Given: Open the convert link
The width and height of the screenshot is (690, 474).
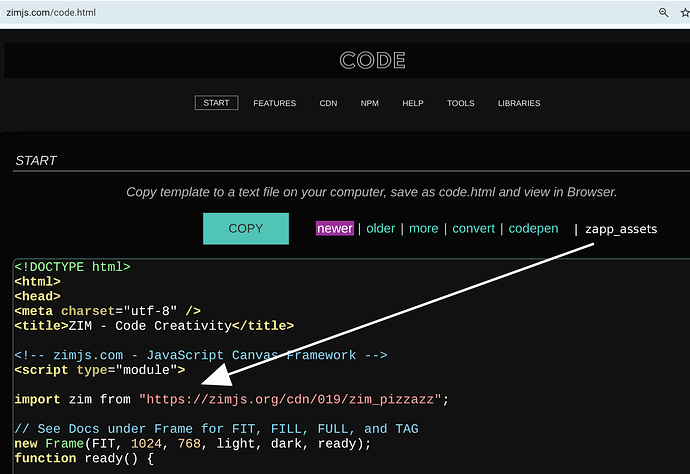Looking at the screenshot, I should tap(474, 228).
